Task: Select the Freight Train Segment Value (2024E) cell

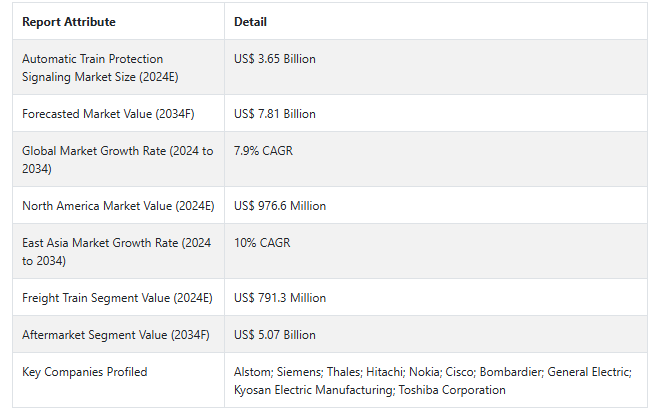Action: point(117,298)
